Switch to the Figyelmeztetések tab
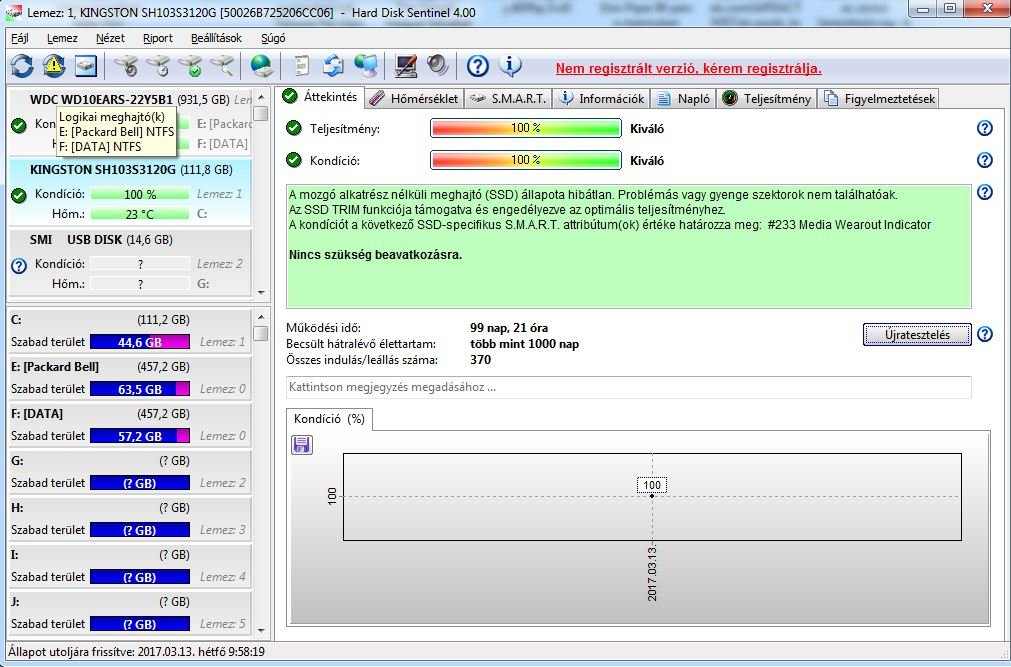1011x667 pixels. [x=879, y=99]
